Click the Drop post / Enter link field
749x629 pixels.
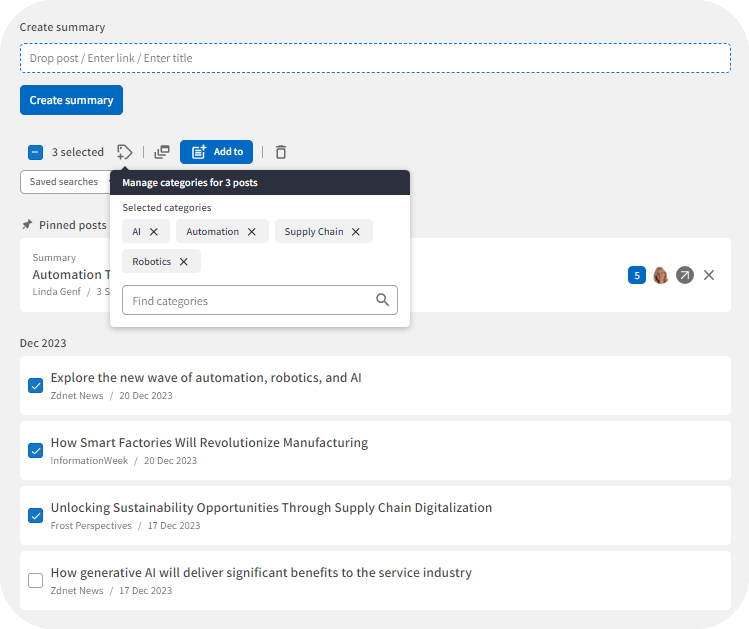click(x=375, y=58)
